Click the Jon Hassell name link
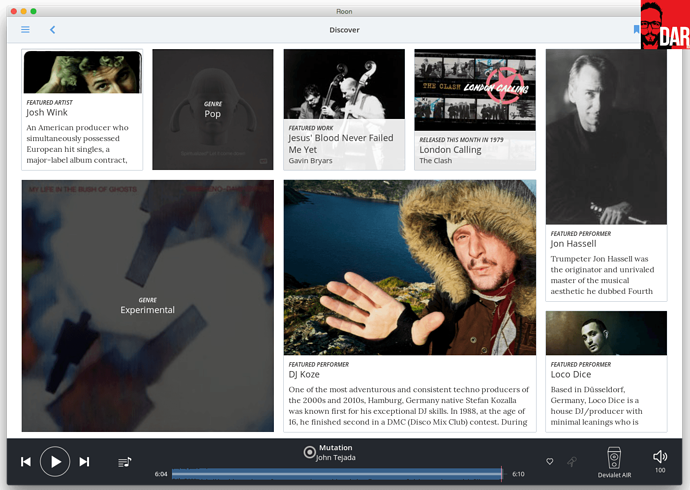 click(x=573, y=244)
